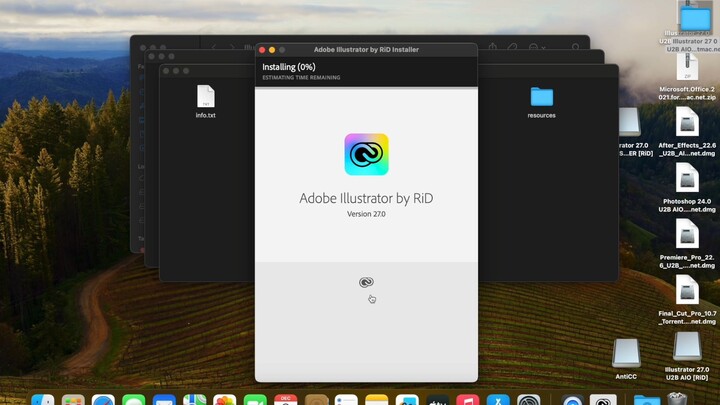Viewport: 720px width, 405px height.
Task: Click the installer window title bar text
Action: [x=366, y=50]
